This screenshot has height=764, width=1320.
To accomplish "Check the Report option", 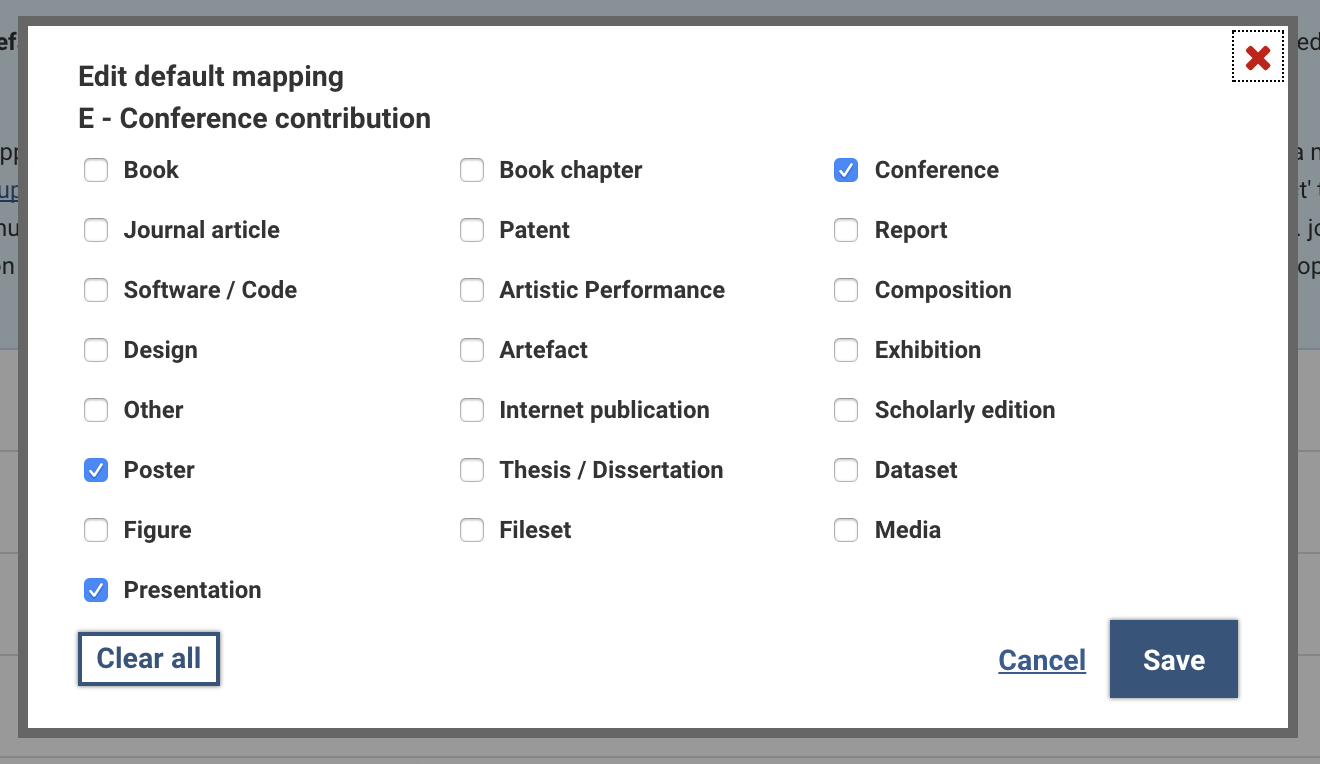I will 846,230.
